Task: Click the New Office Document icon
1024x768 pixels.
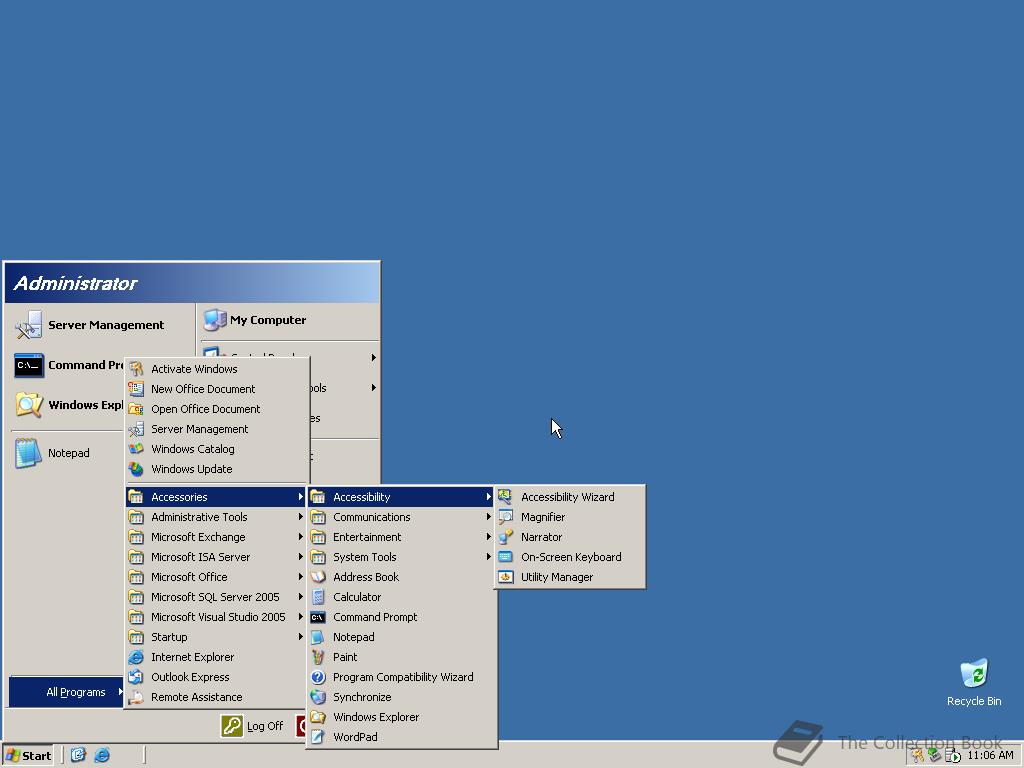Action: (x=136, y=389)
